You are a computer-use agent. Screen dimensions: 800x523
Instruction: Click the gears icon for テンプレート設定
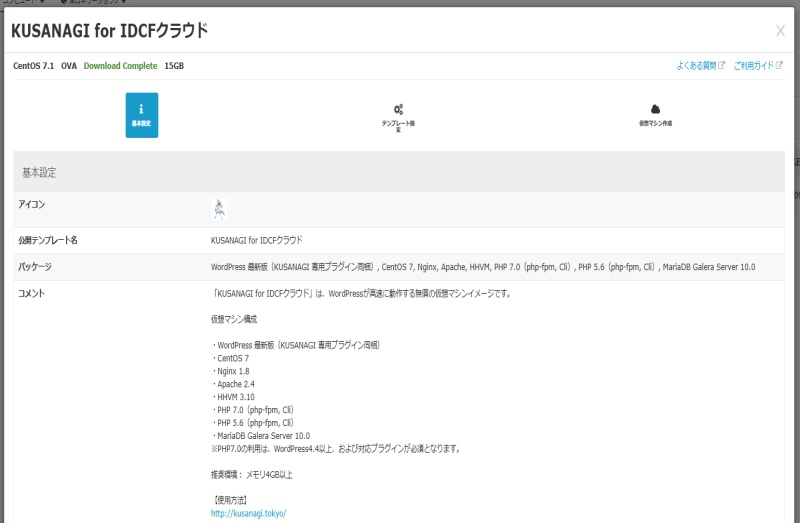pos(398,109)
